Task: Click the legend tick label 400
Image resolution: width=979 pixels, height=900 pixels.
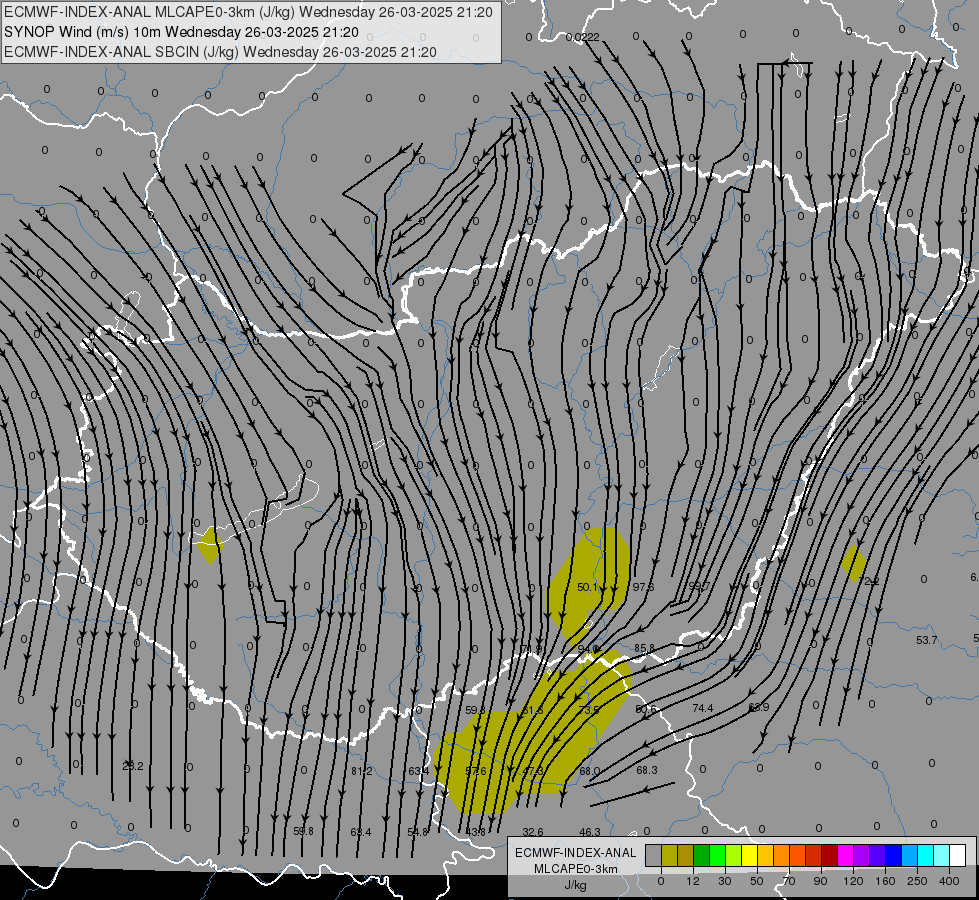Action: pos(949,881)
